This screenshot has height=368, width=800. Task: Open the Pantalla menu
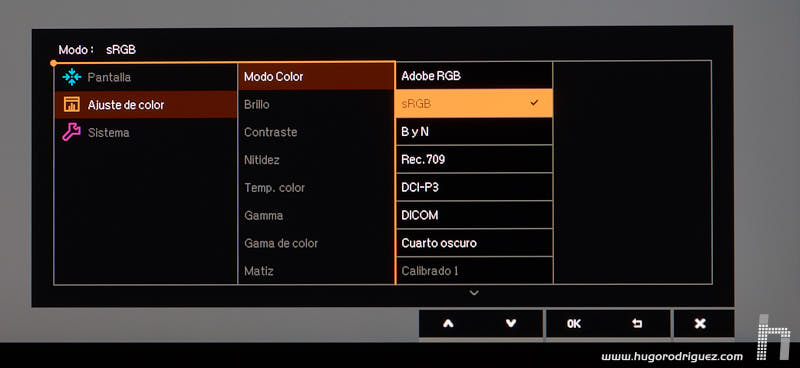(145, 77)
